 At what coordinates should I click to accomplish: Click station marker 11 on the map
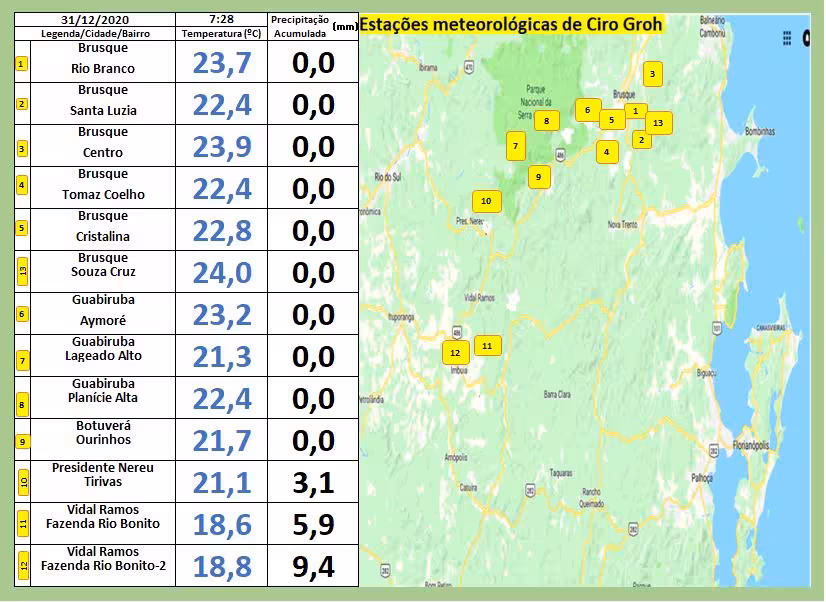pyautogui.click(x=487, y=345)
